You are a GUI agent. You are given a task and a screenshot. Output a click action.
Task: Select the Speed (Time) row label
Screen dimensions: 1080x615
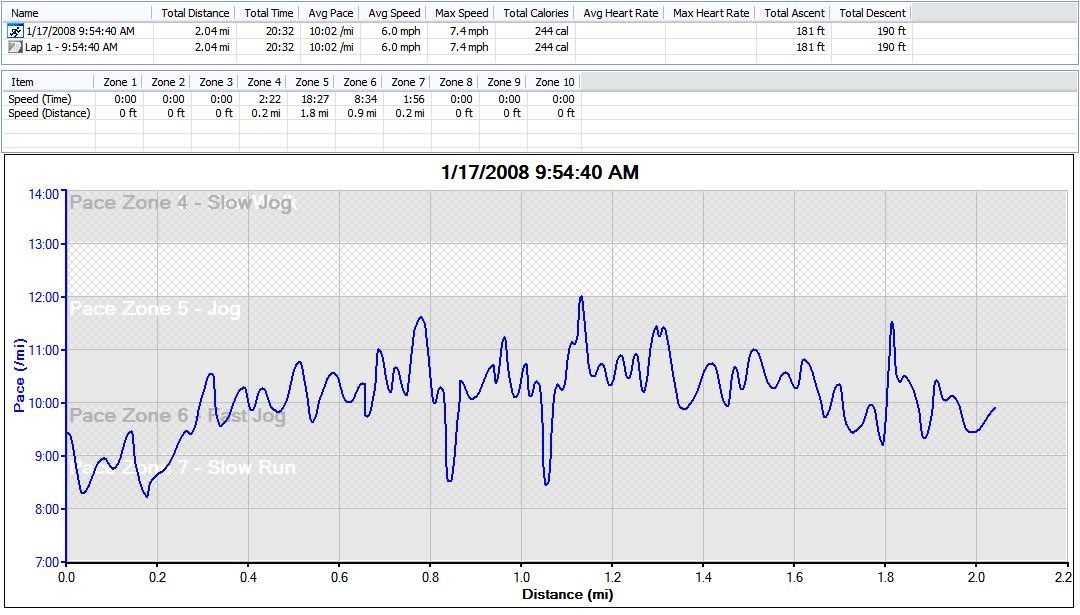click(39, 99)
